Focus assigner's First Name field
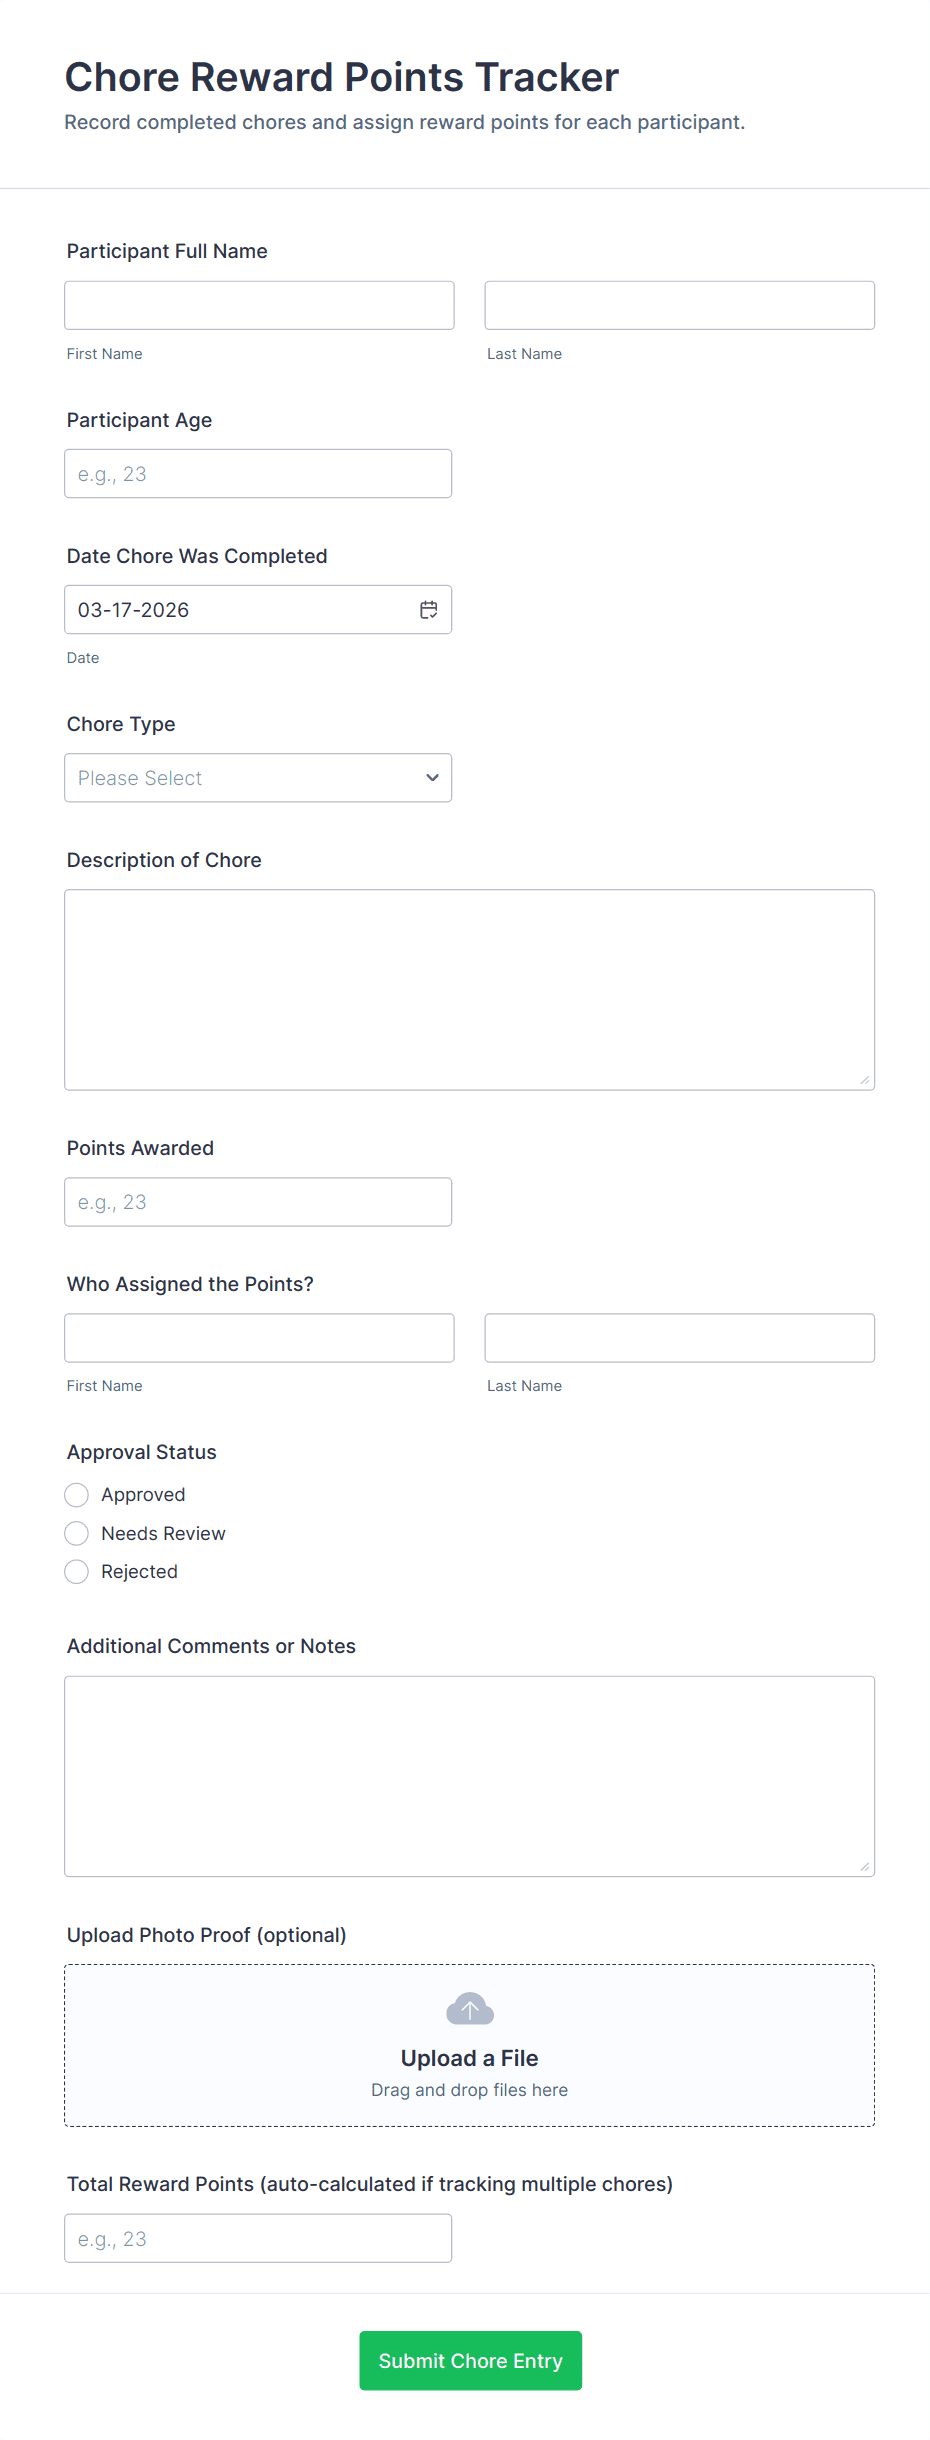The image size is (930, 2440). point(259,1338)
